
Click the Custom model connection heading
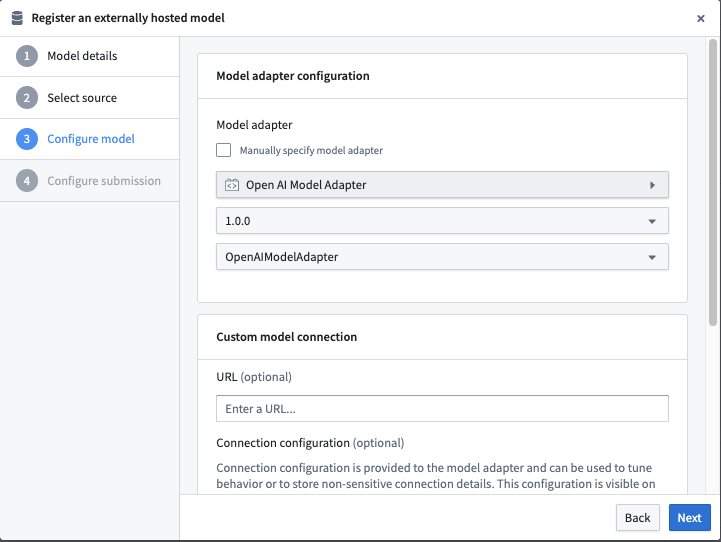[x=286, y=337]
